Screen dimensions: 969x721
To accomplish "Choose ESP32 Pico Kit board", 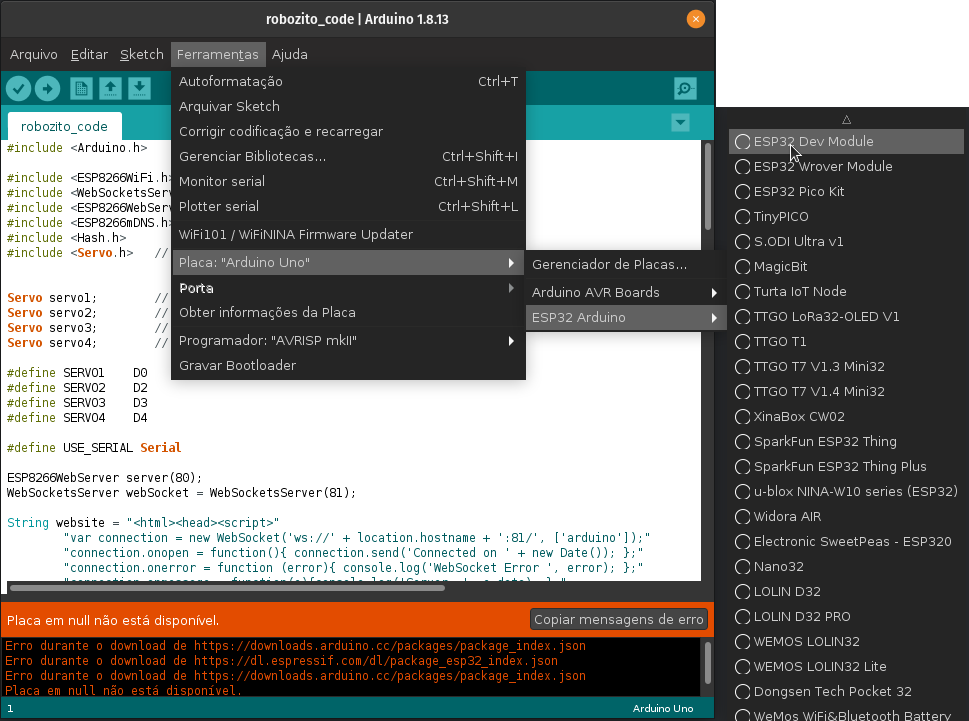I will click(846, 192).
